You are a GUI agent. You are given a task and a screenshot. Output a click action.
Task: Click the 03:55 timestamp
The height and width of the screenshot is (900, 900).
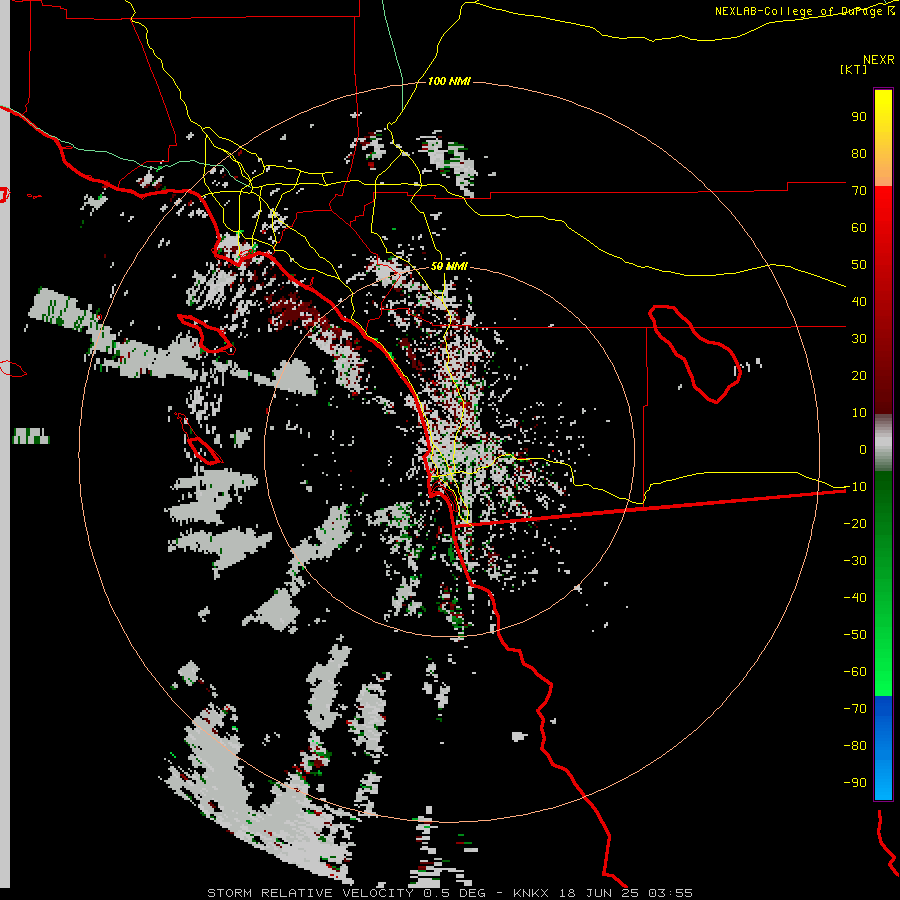(x=670, y=893)
